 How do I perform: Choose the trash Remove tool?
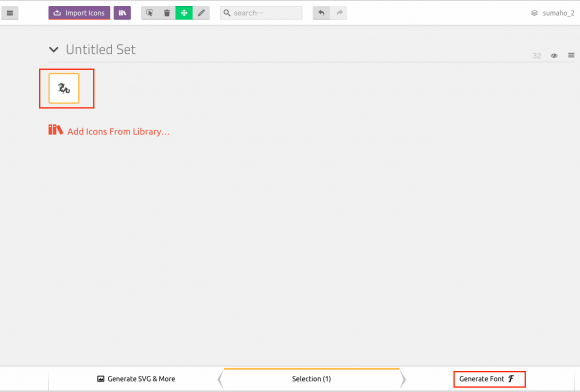(x=167, y=13)
